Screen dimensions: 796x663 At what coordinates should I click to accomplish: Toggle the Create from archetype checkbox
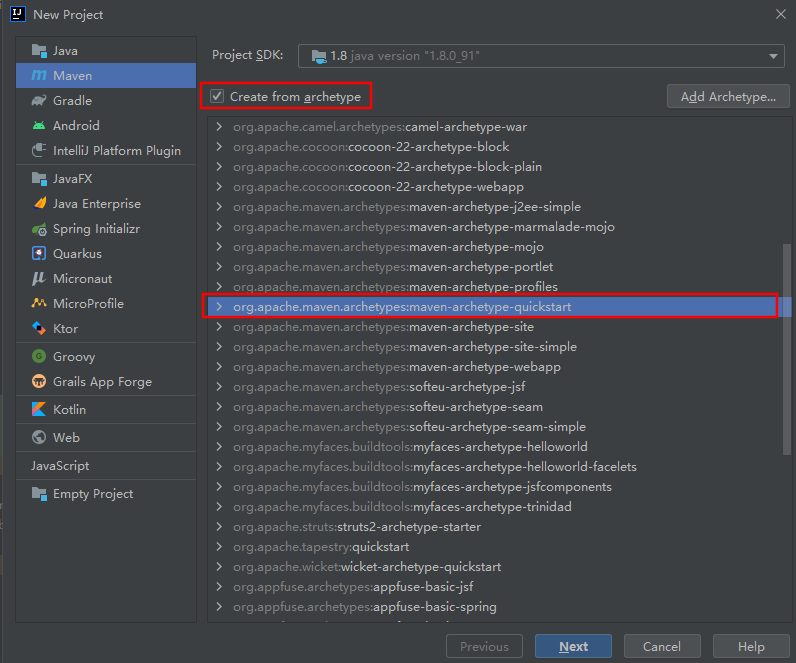(x=217, y=96)
